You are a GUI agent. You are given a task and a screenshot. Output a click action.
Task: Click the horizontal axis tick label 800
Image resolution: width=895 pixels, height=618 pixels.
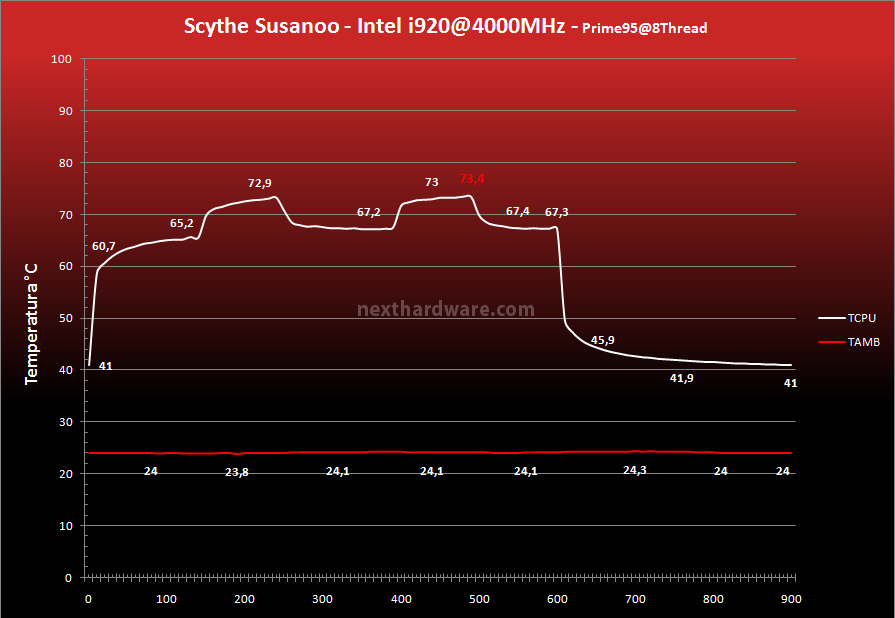pyautogui.click(x=713, y=599)
